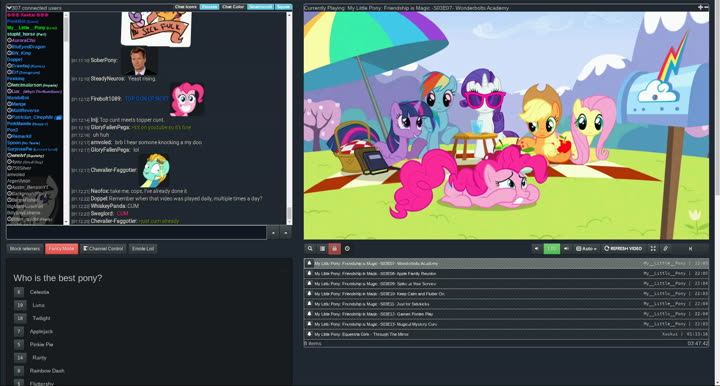Image resolution: width=720 pixels, height=386 pixels.
Task: Click username Firebolt1089 in chat
Action: 106,99
